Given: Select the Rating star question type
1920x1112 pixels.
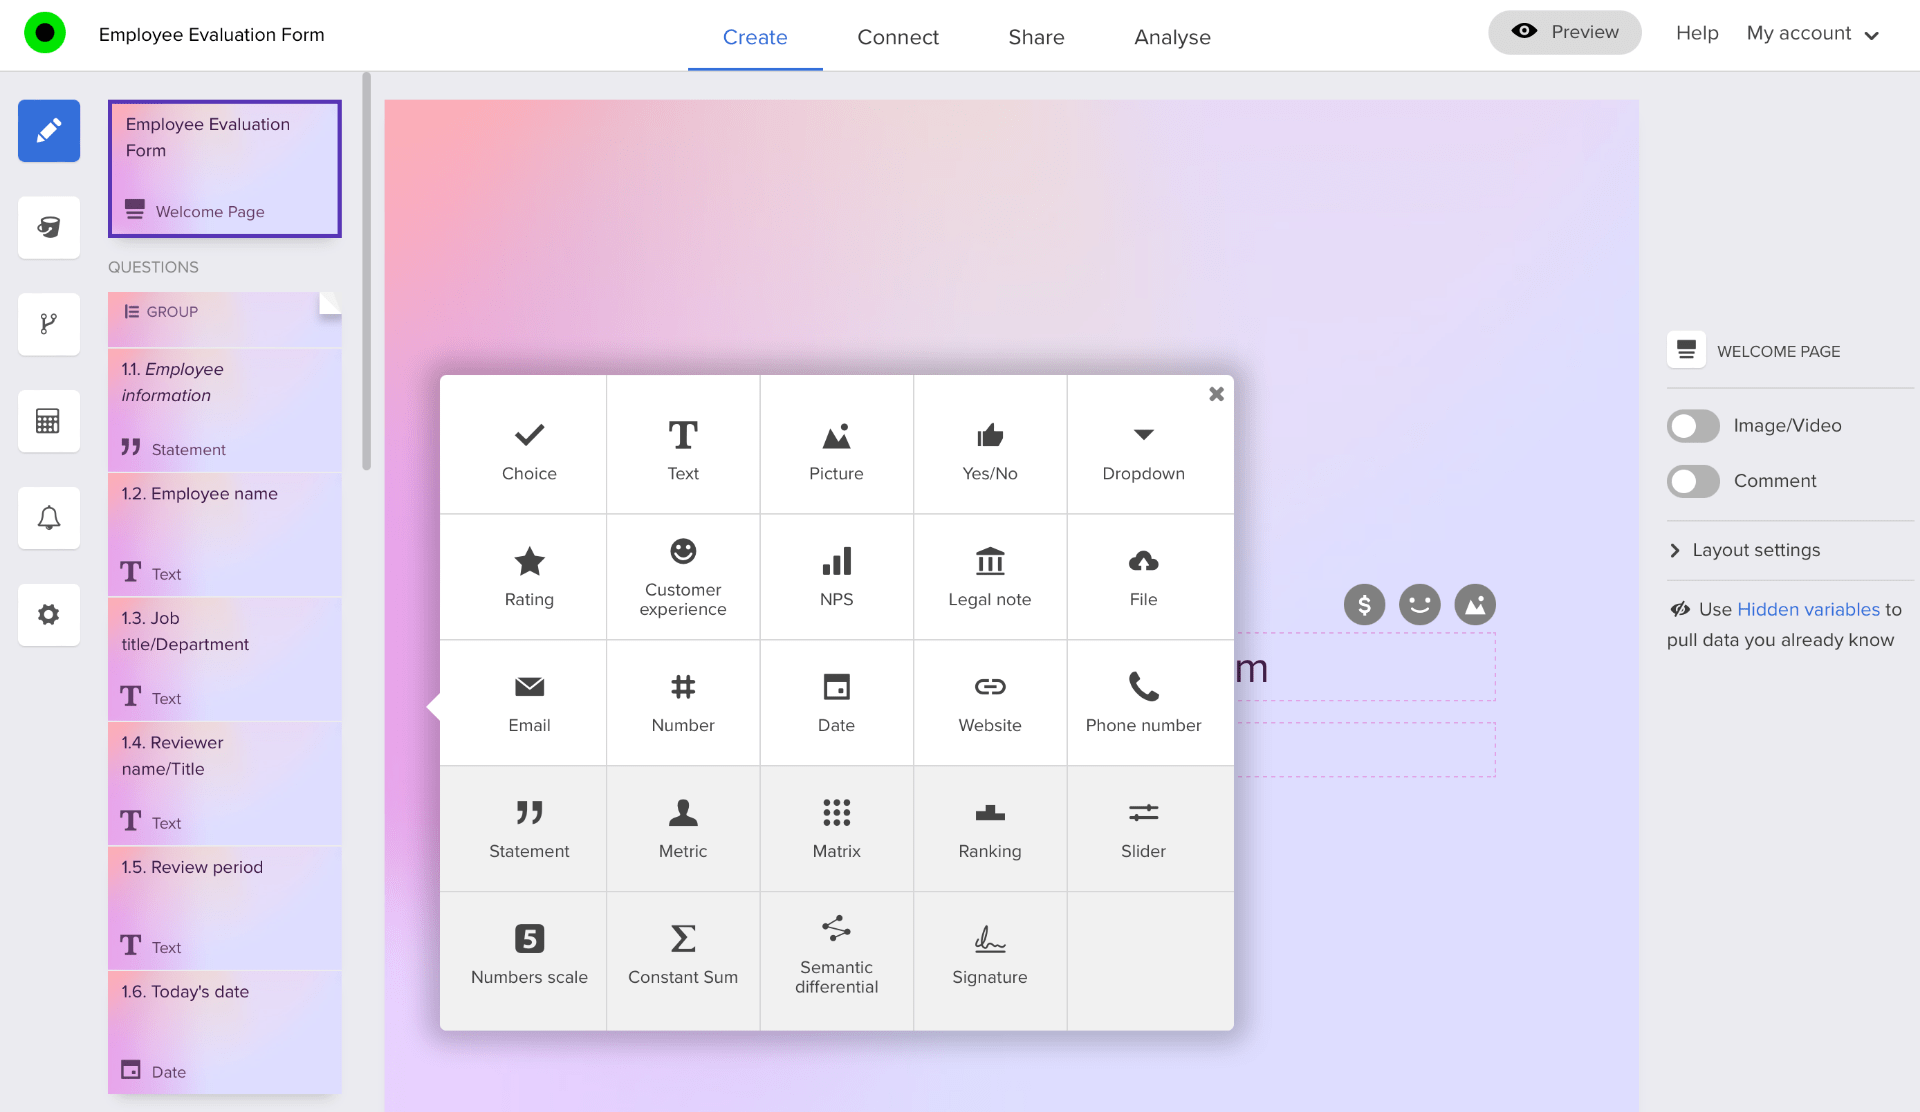Looking at the screenshot, I should click(529, 577).
